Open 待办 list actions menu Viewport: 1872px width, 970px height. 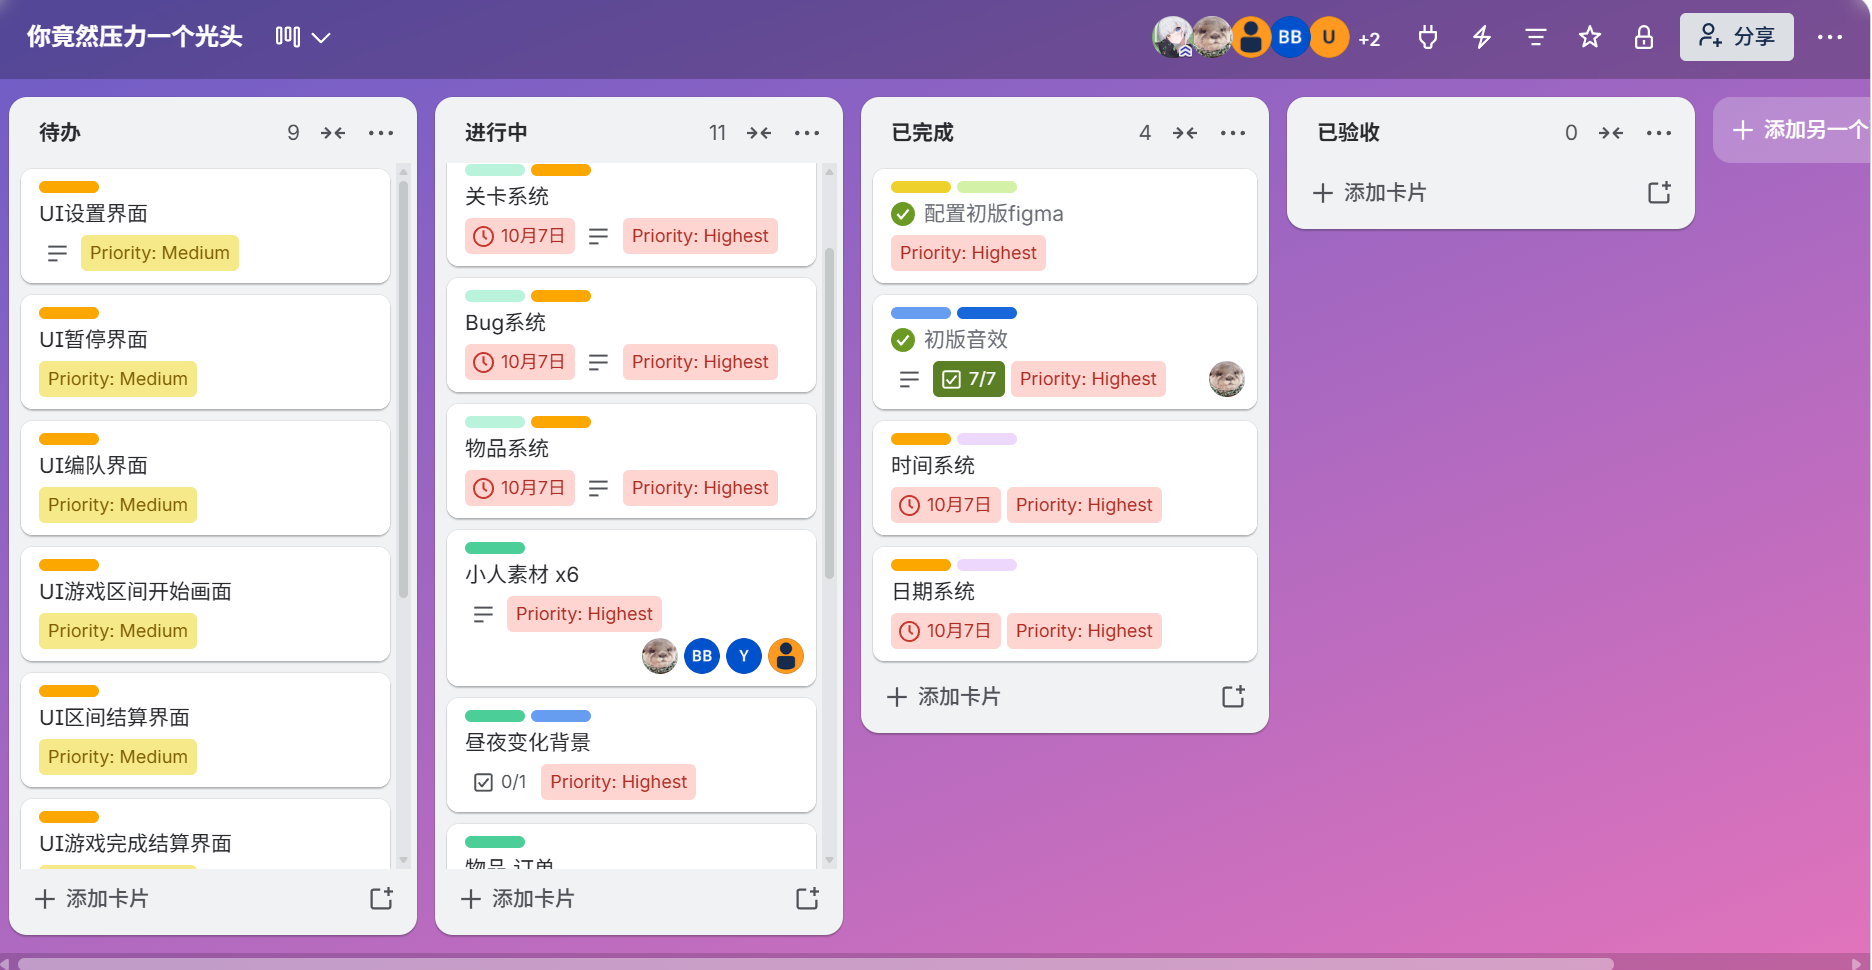coord(381,132)
